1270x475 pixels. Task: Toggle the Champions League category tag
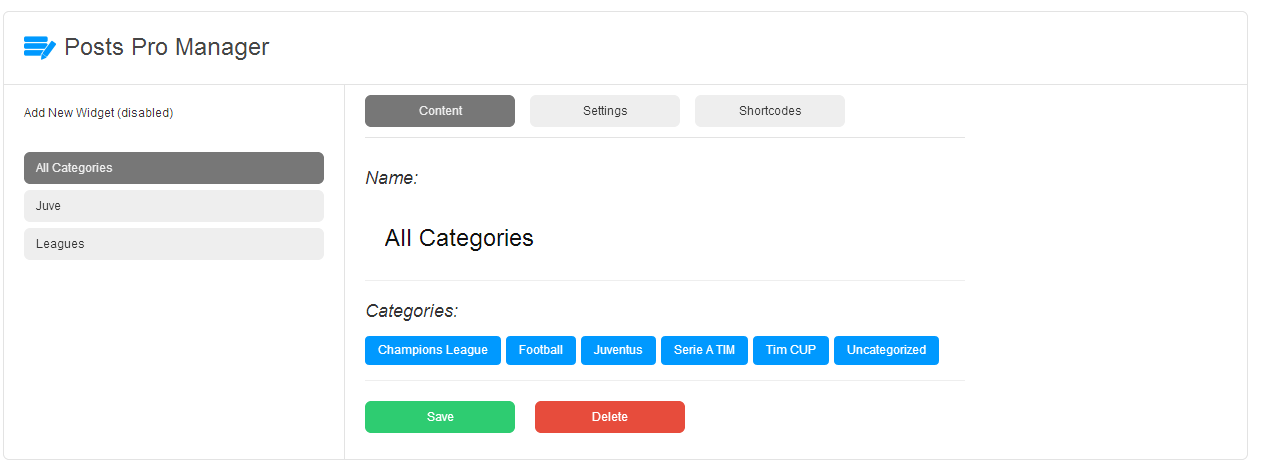(433, 350)
